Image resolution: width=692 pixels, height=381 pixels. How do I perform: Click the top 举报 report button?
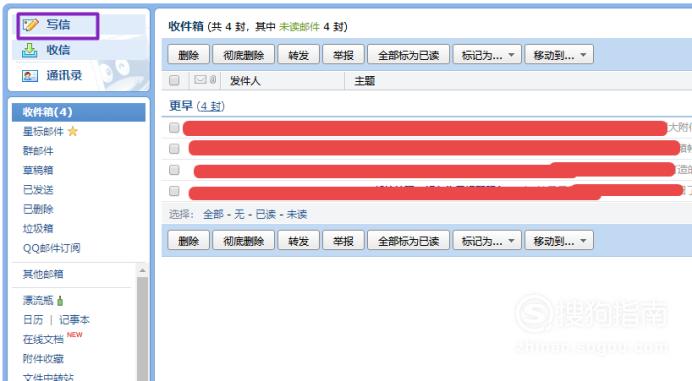[343, 55]
